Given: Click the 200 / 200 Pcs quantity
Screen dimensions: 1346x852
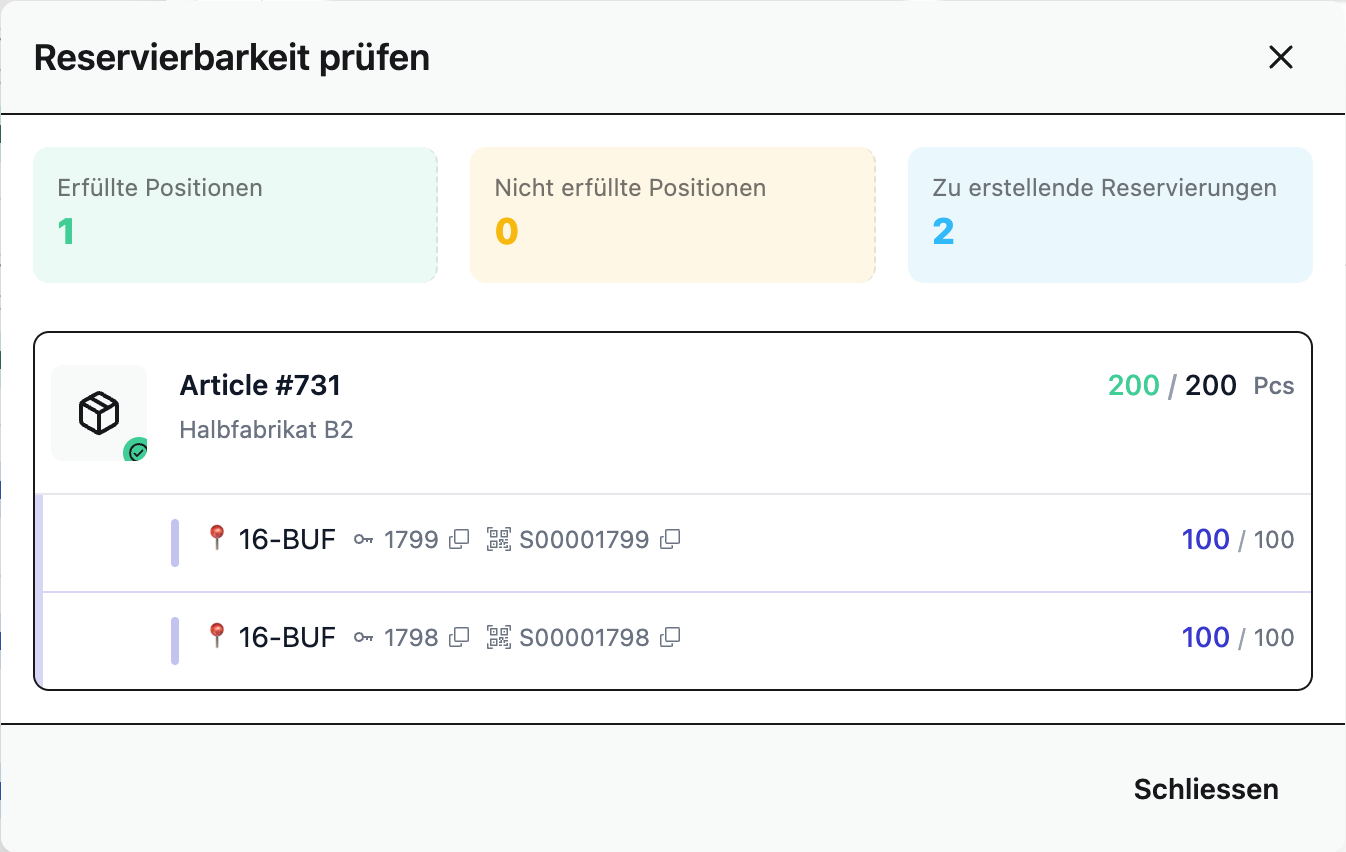Looking at the screenshot, I should [x=1201, y=386].
